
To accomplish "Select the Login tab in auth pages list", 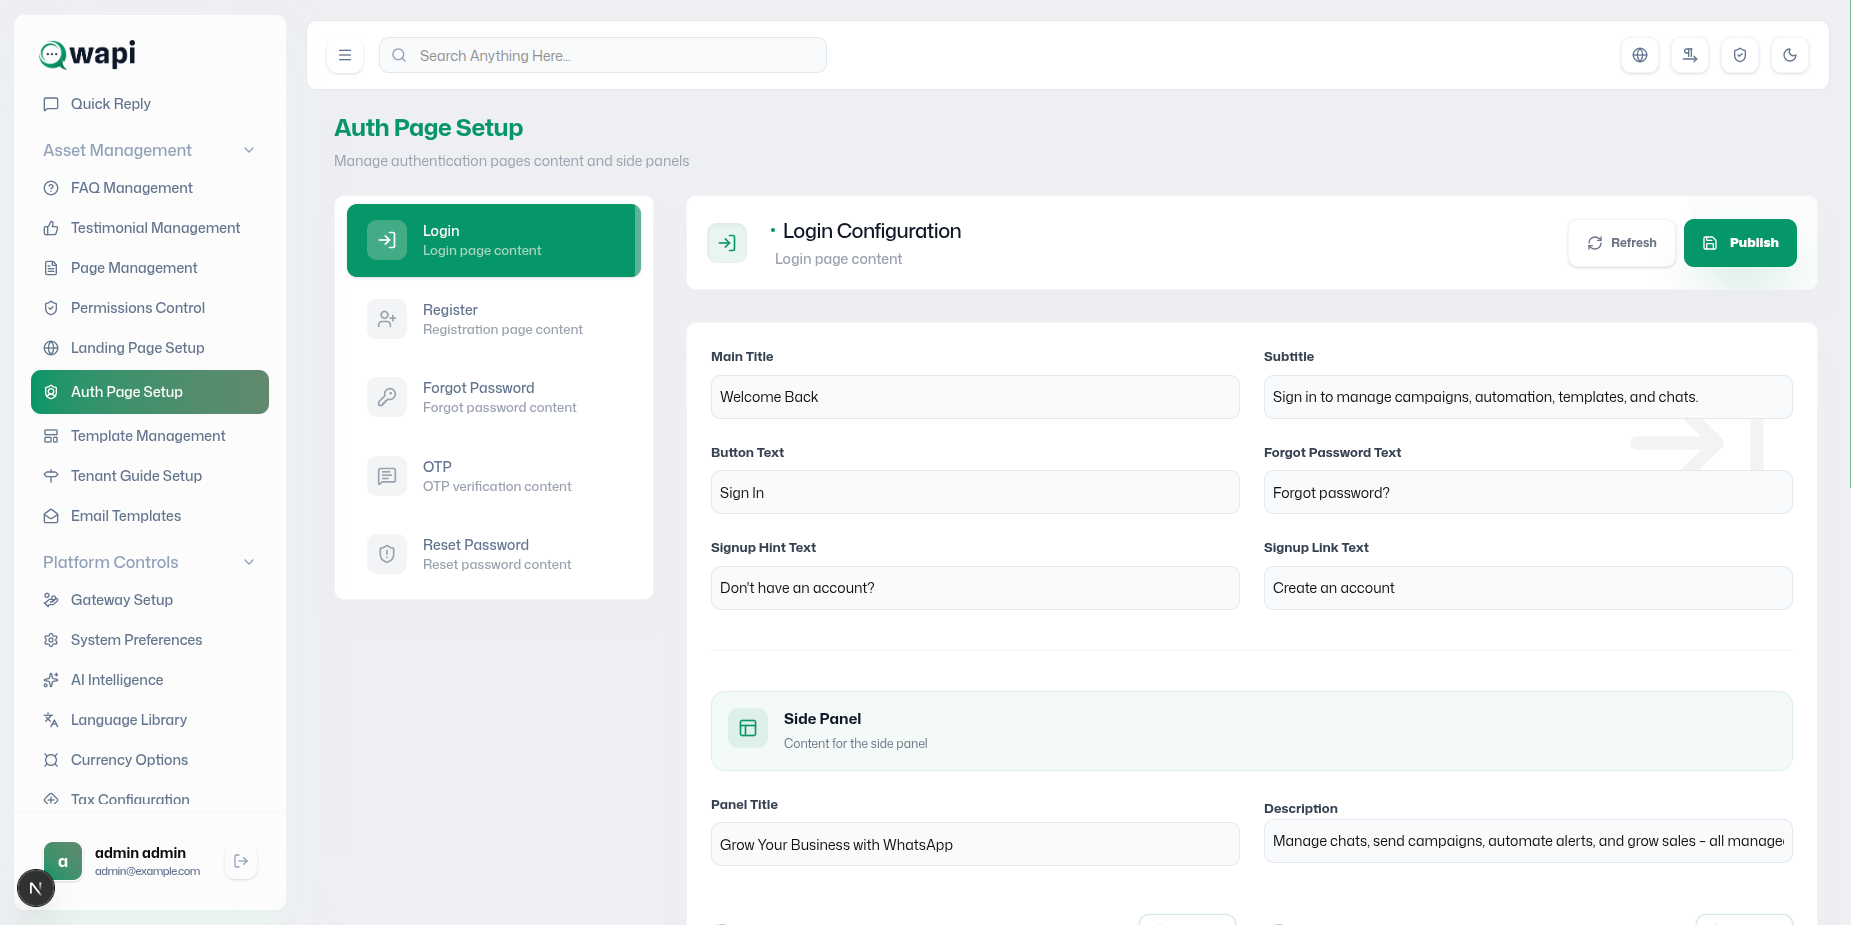I will click(494, 241).
